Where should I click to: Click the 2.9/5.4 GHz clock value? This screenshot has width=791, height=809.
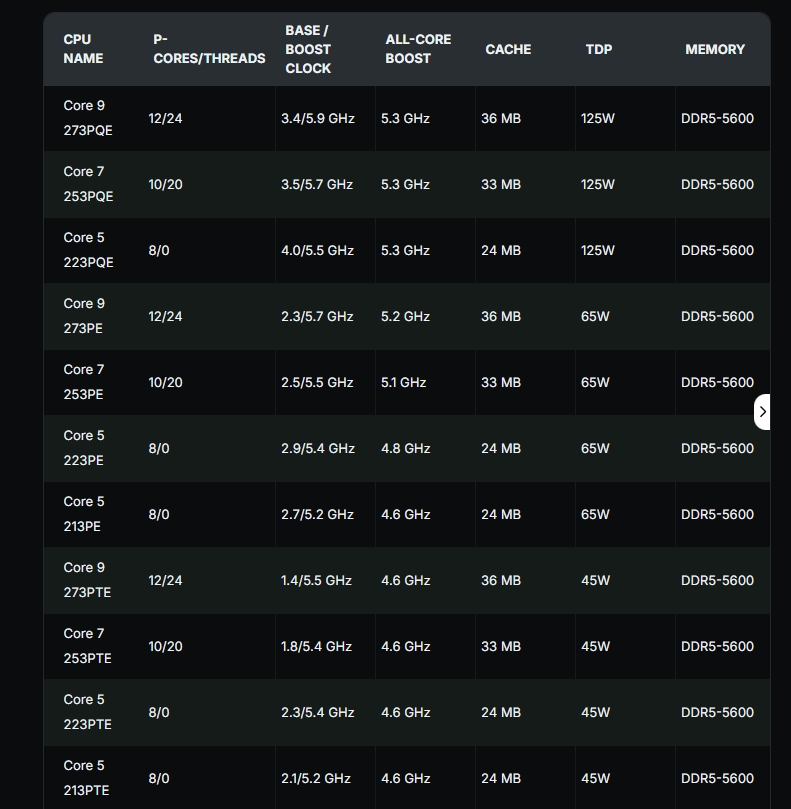click(x=318, y=449)
